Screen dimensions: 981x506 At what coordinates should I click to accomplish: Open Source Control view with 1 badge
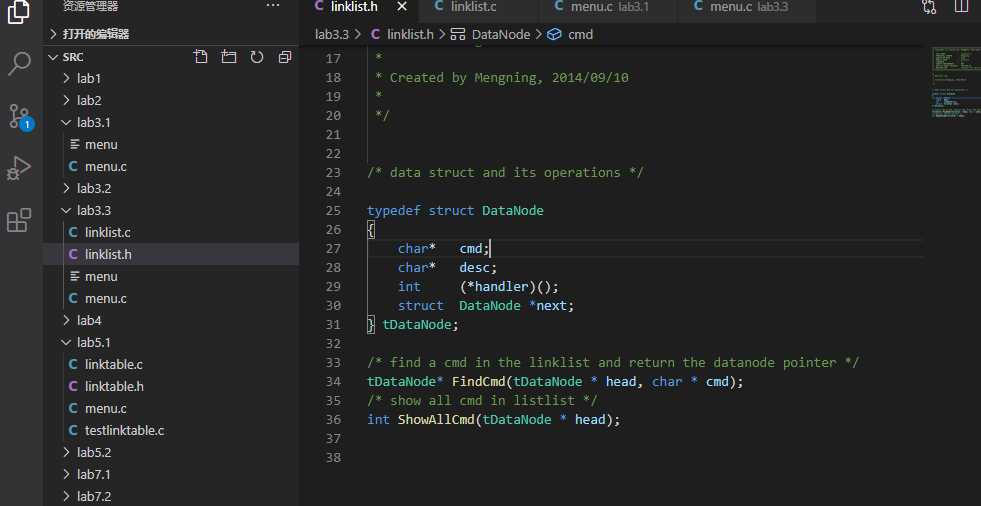tap(19, 116)
